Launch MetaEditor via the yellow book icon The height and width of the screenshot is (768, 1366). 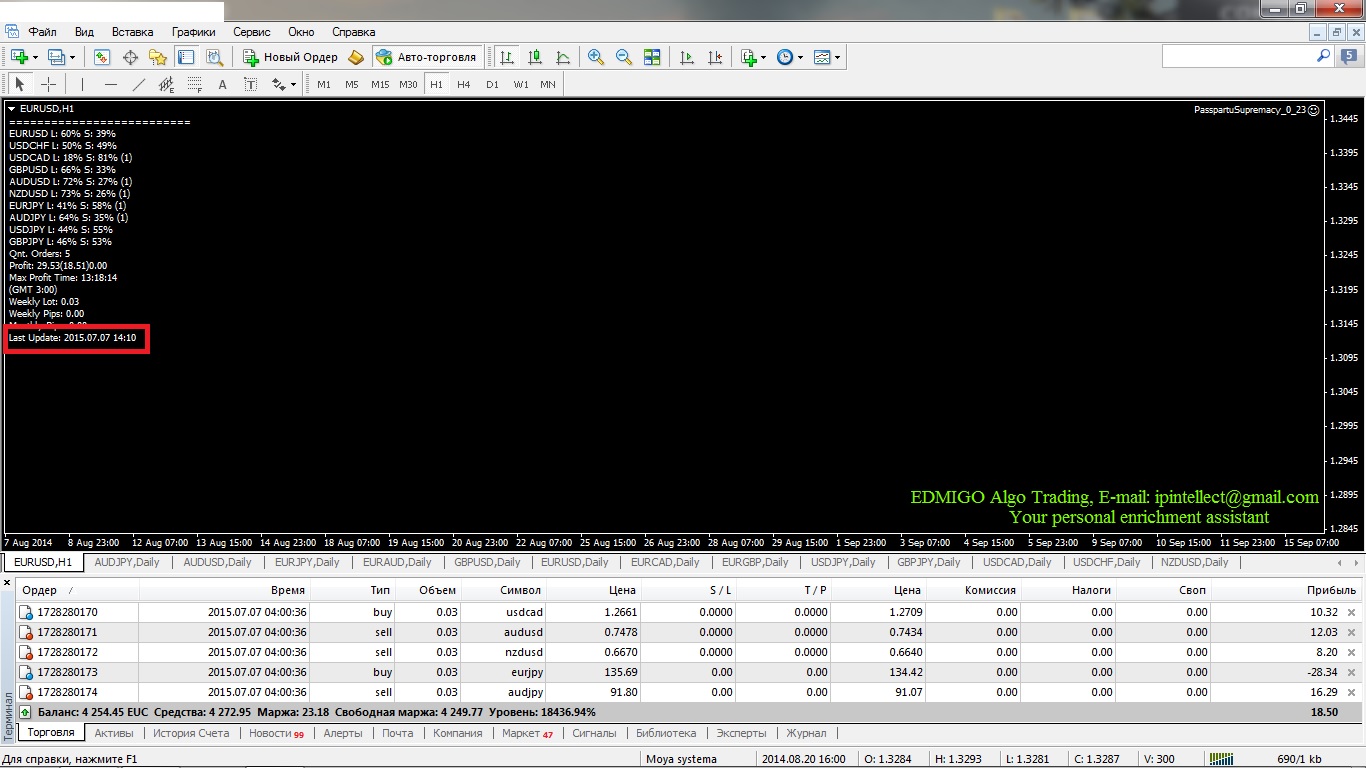(x=356, y=57)
